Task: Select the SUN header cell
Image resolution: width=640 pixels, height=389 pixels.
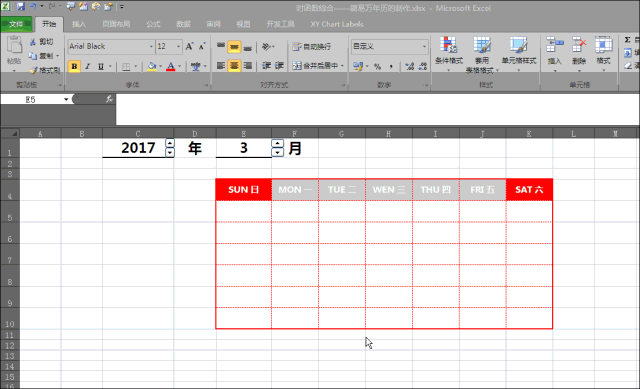Action: pyautogui.click(x=244, y=190)
